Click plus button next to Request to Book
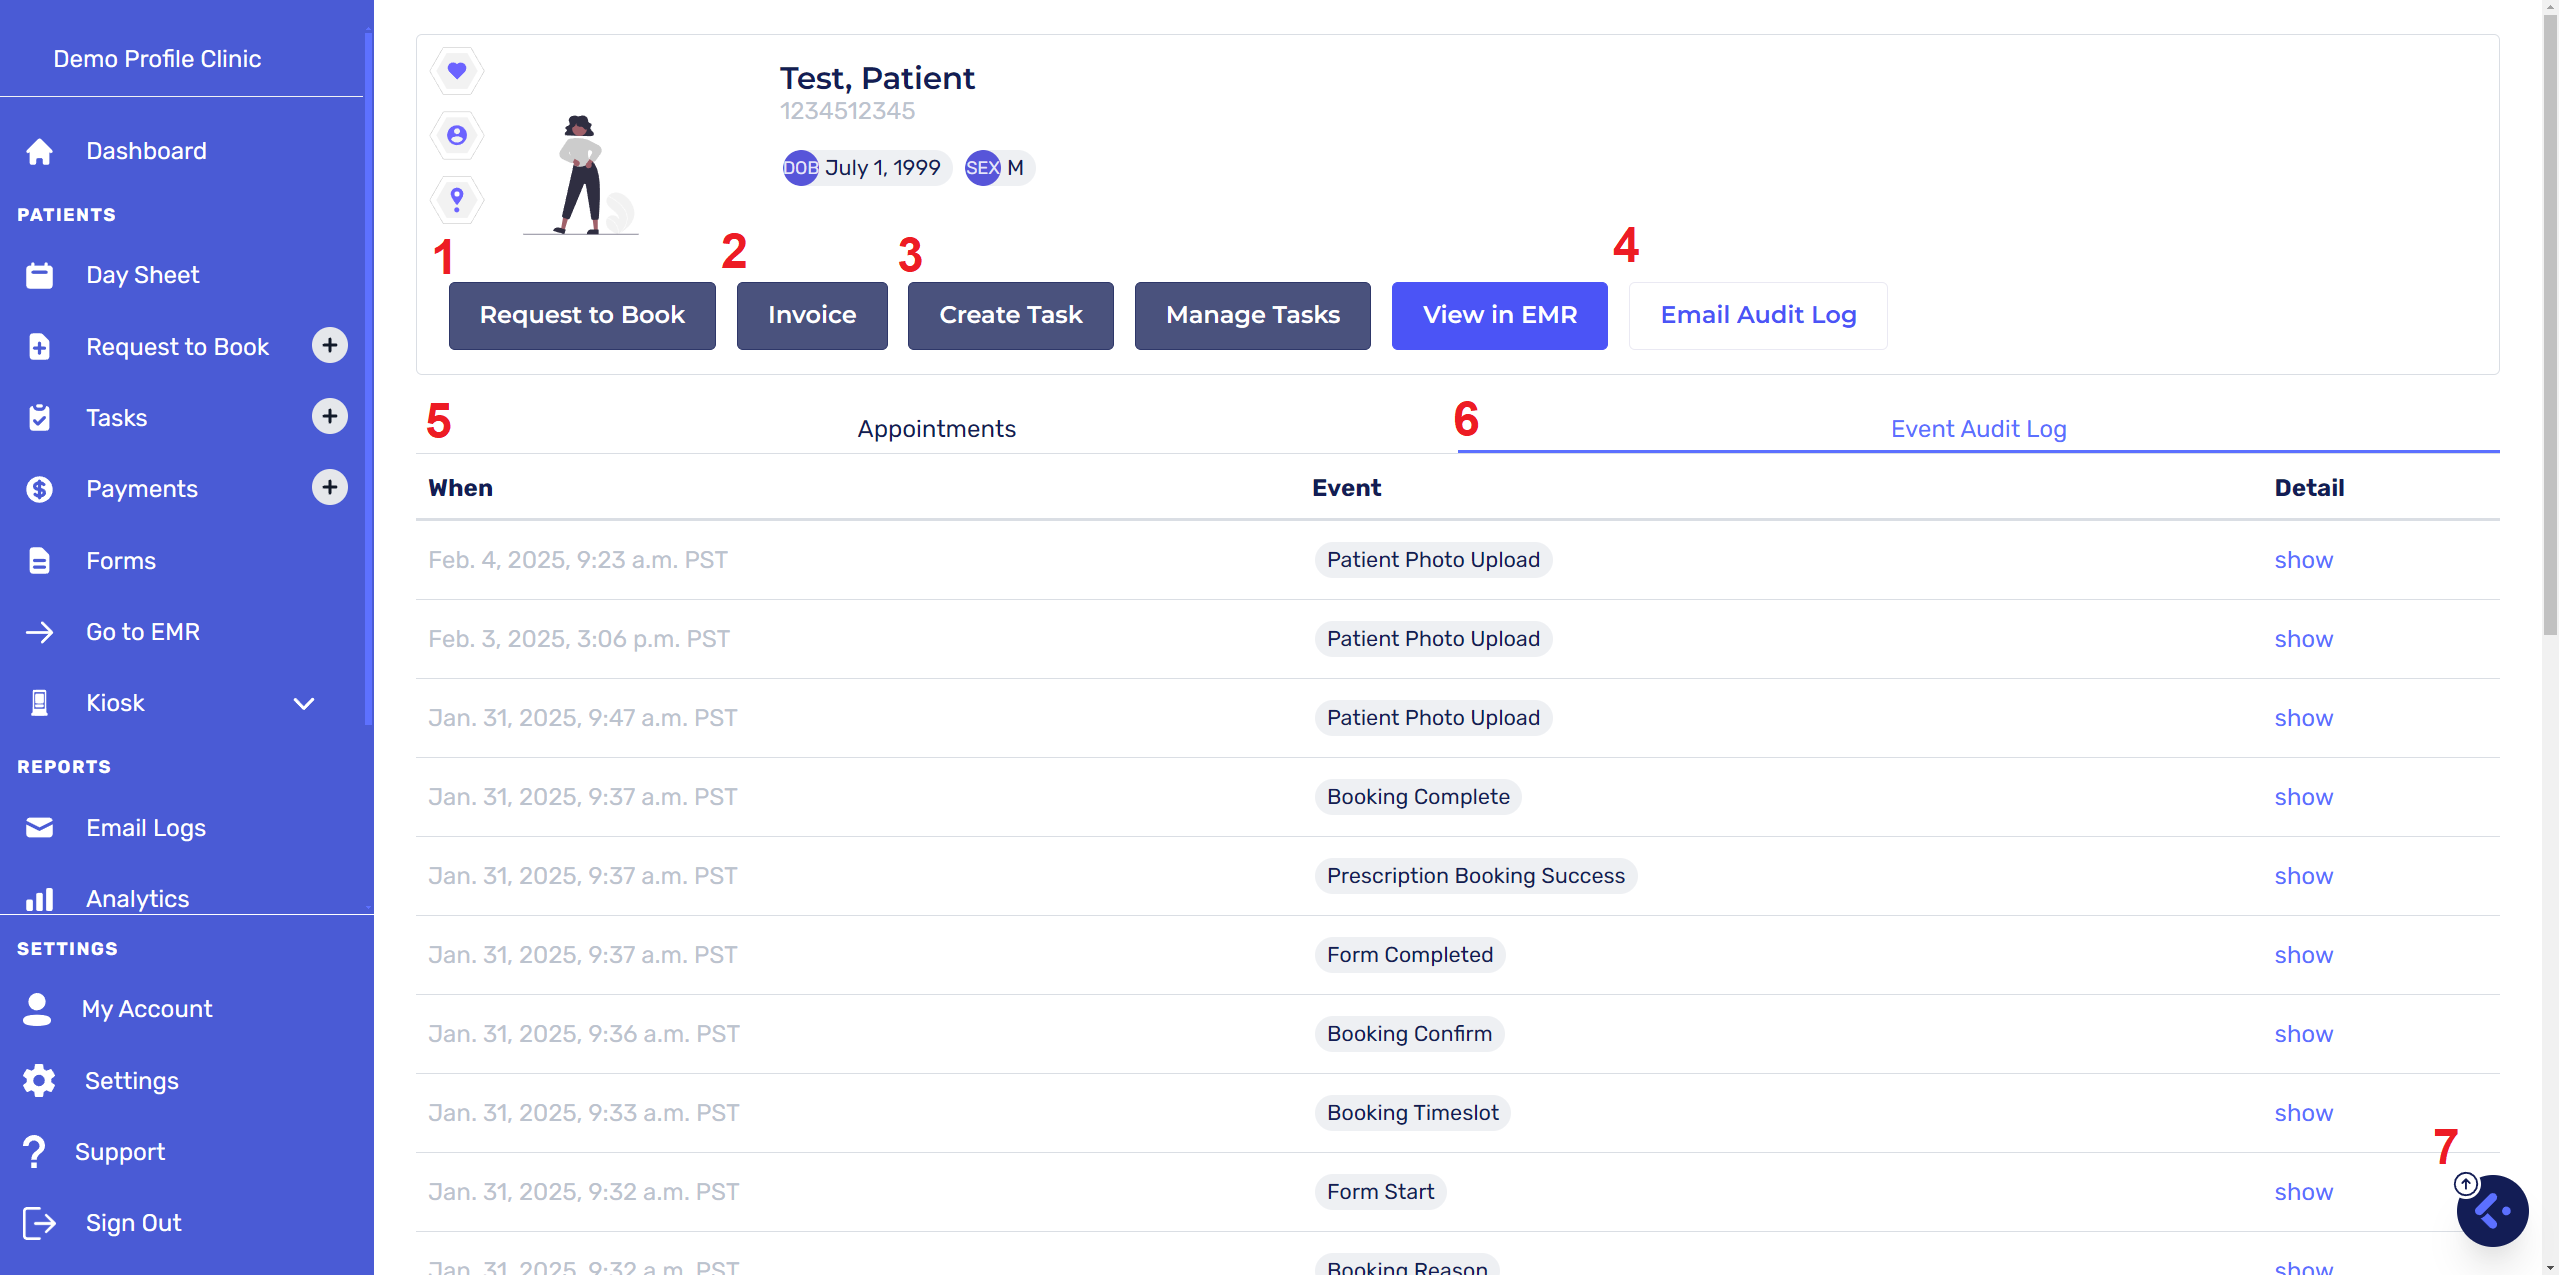 (x=329, y=345)
